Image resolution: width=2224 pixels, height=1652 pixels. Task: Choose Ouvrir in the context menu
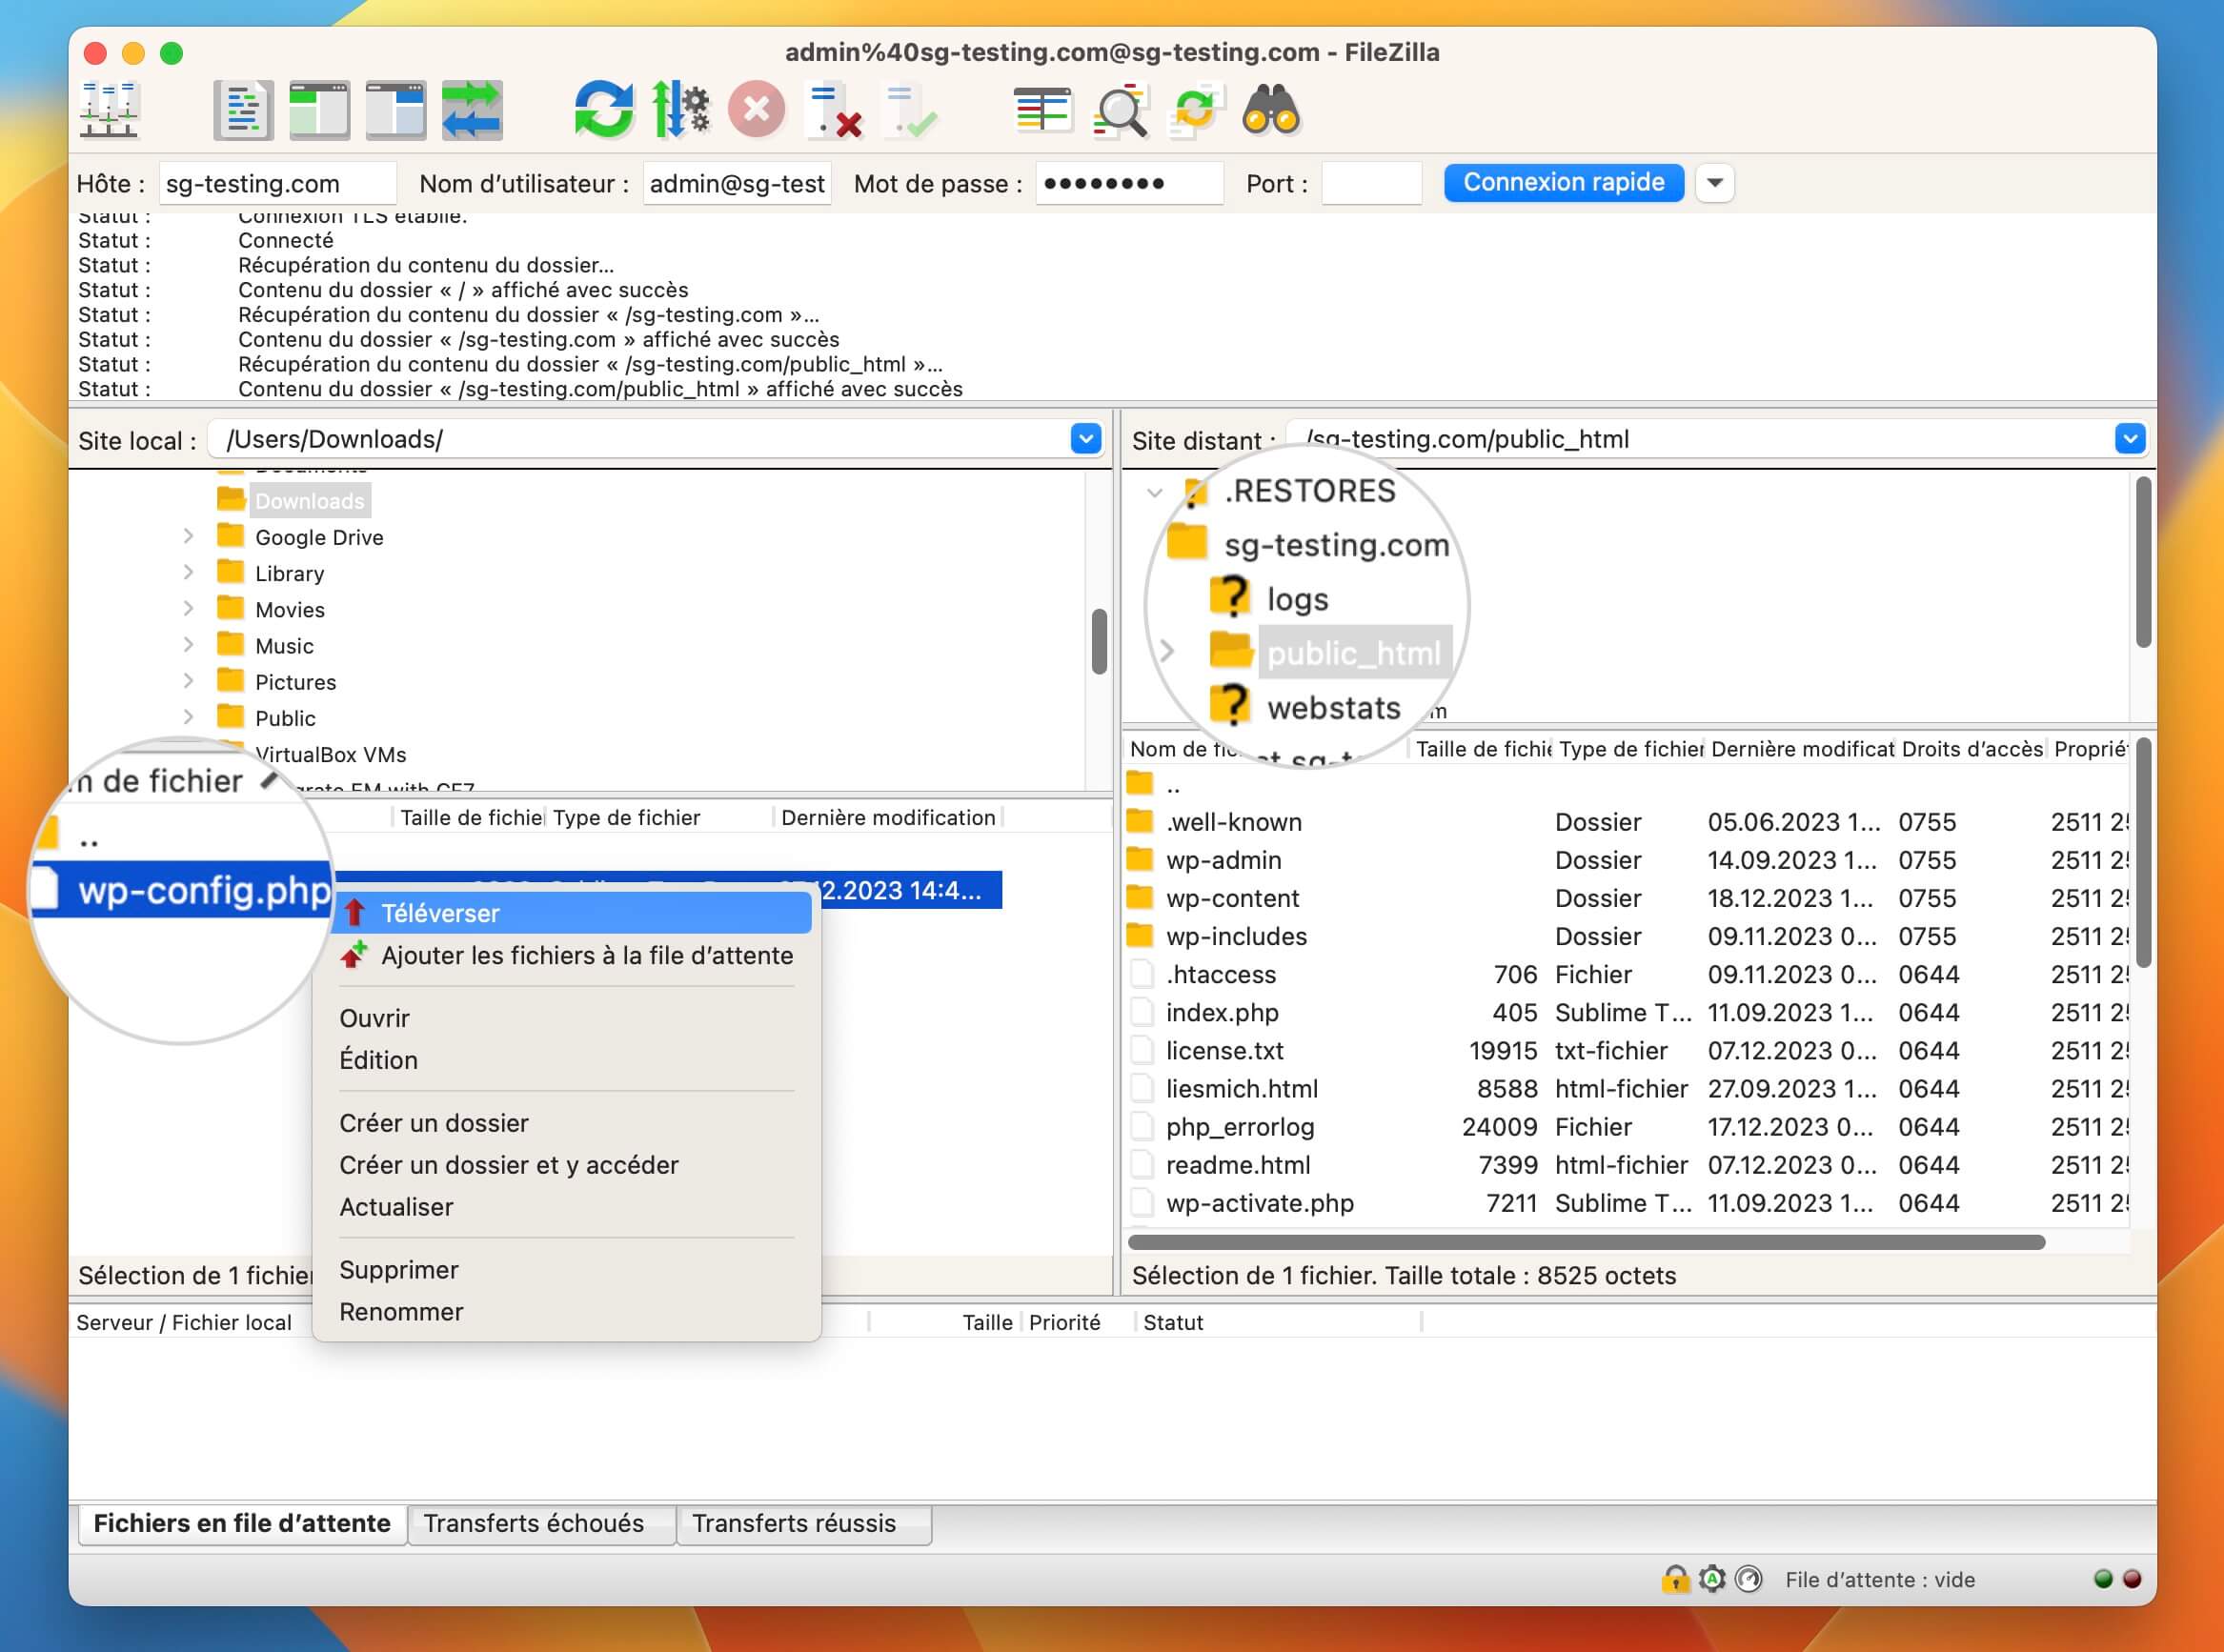[x=566, y=1018]
